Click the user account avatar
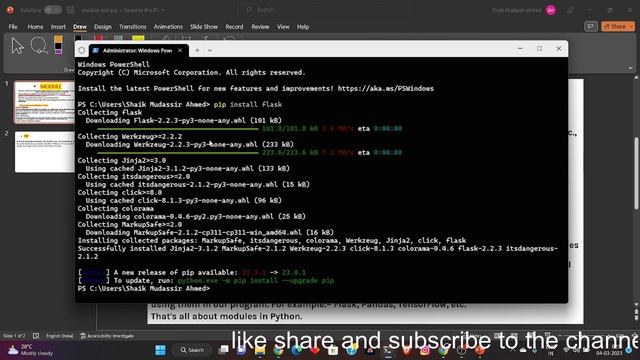Image resolution: width=640 pixels, height=360 pixels. pyautogui.click(x=551, y=10)
